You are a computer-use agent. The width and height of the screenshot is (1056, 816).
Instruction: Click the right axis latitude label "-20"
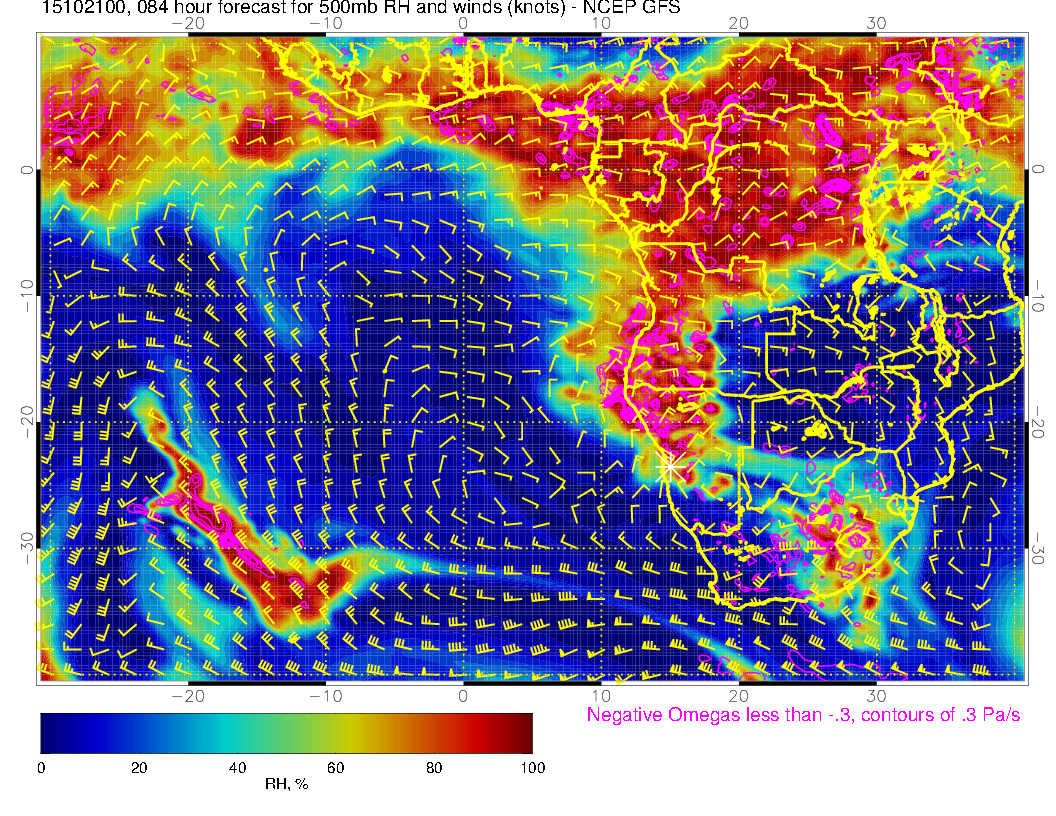tap(1039, 421)
